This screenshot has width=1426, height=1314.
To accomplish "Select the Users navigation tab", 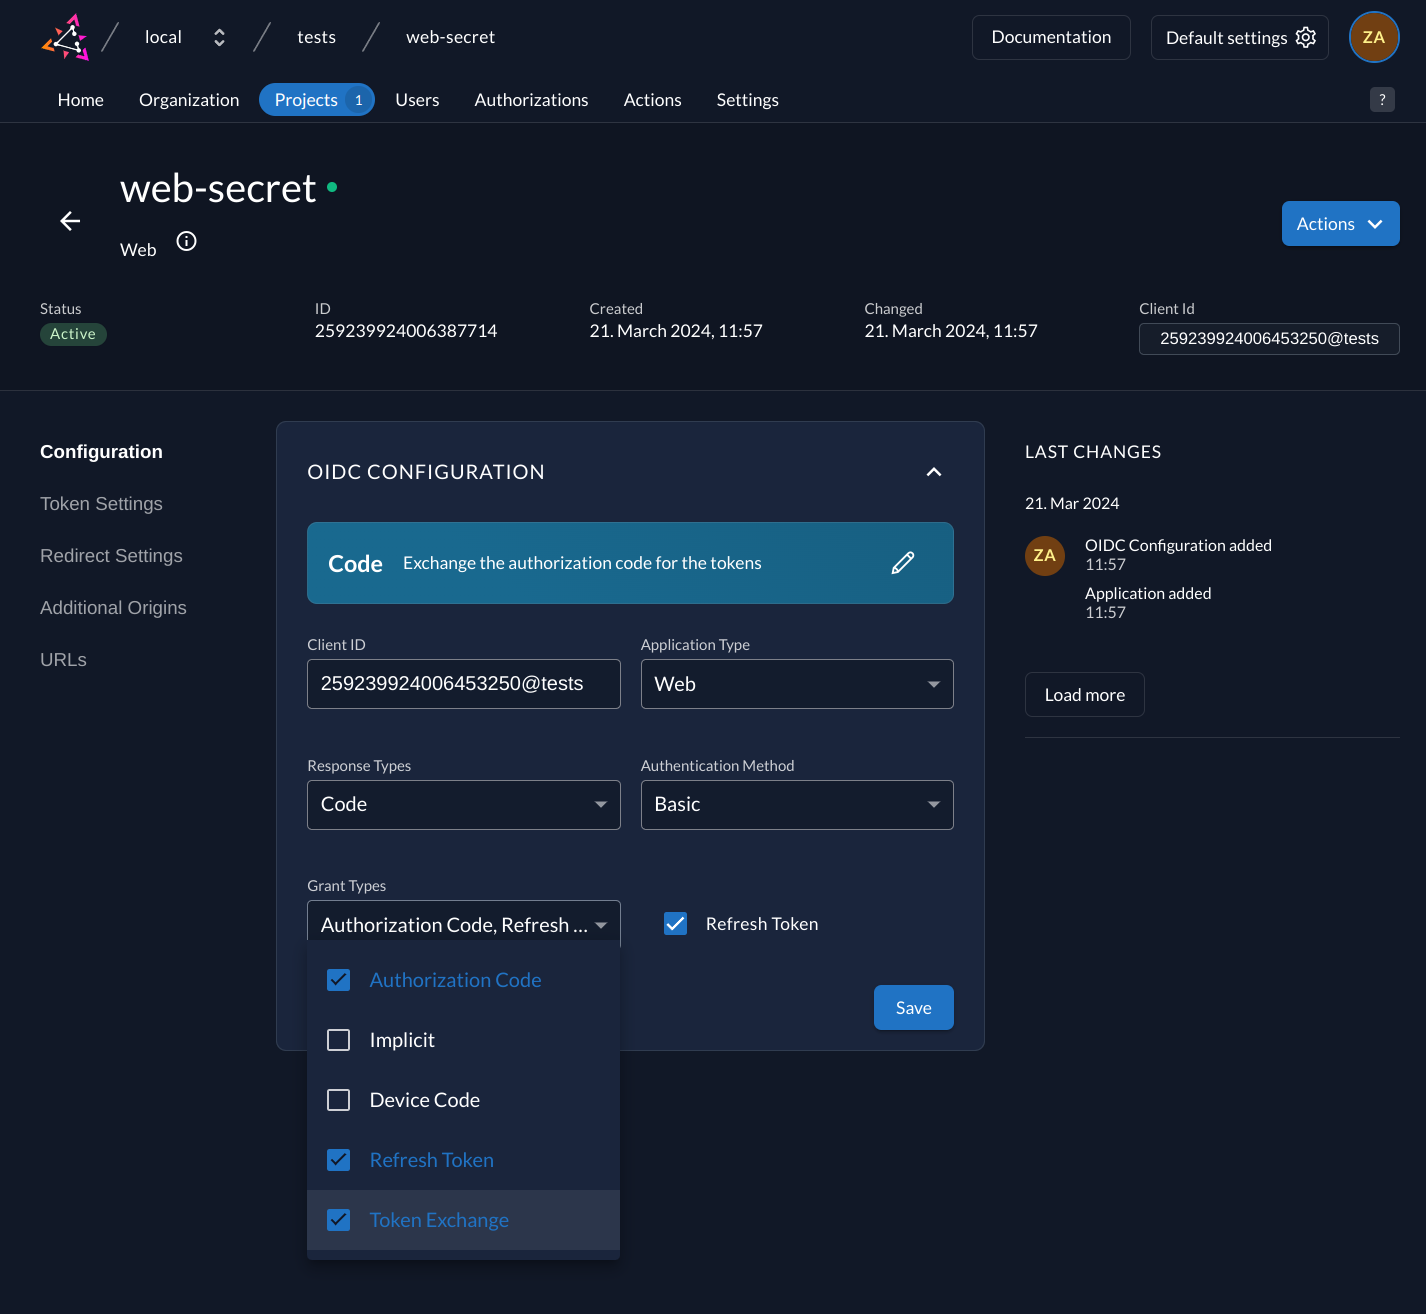I will coord(417,99).
